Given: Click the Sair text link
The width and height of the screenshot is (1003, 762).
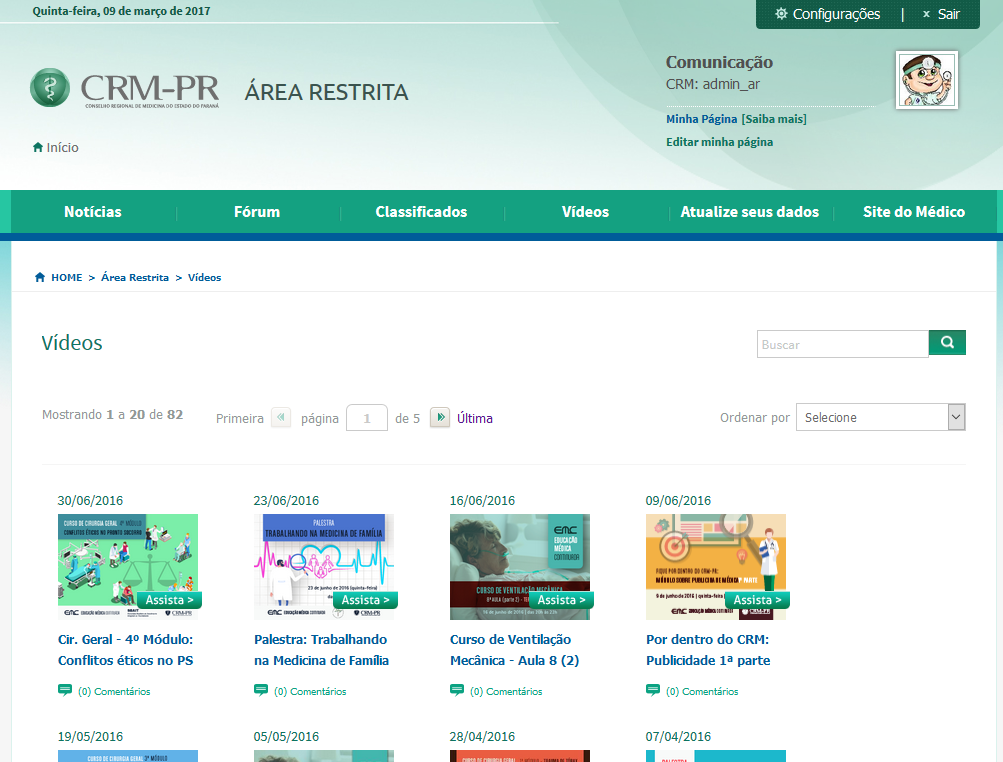Looking at the screenshot, I should (949, 14).
